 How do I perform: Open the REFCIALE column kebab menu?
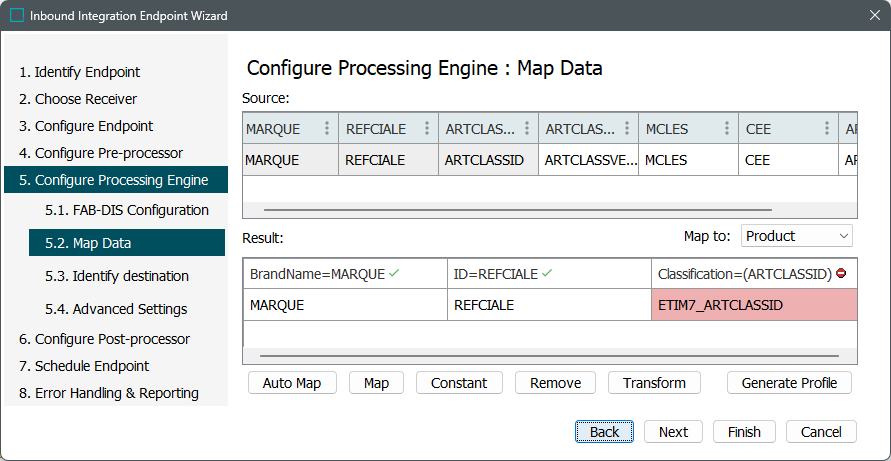[x=427, y=129]
